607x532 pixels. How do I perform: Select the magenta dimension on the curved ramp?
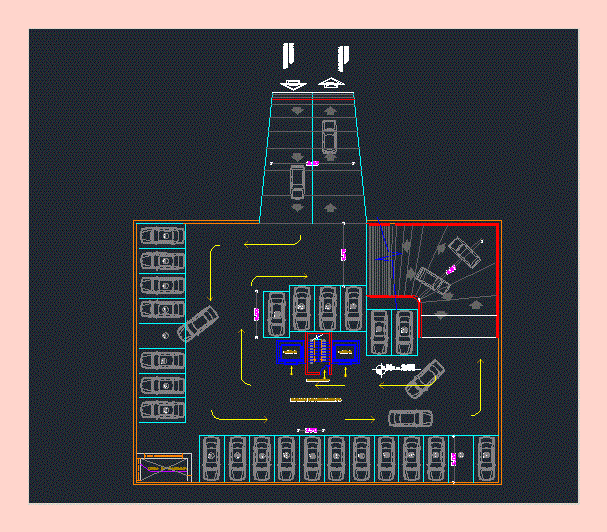click(451, 269)
